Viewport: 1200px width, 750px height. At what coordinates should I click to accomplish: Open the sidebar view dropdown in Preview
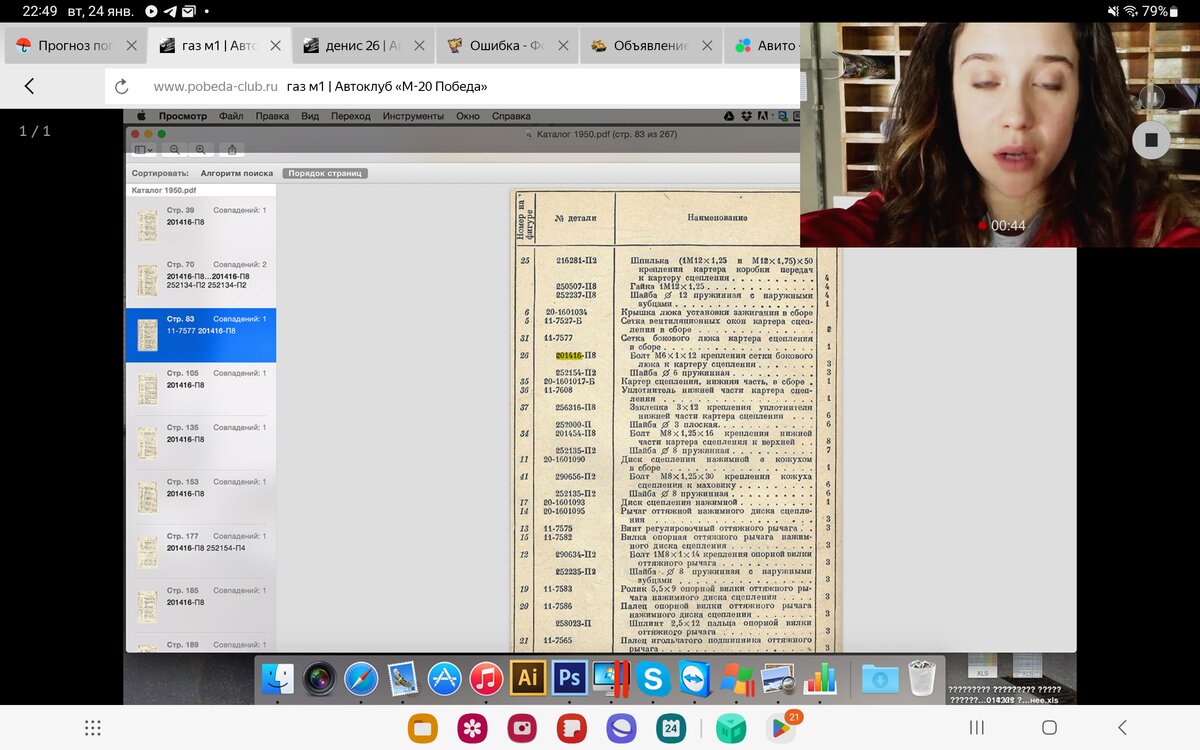(144, 150)
